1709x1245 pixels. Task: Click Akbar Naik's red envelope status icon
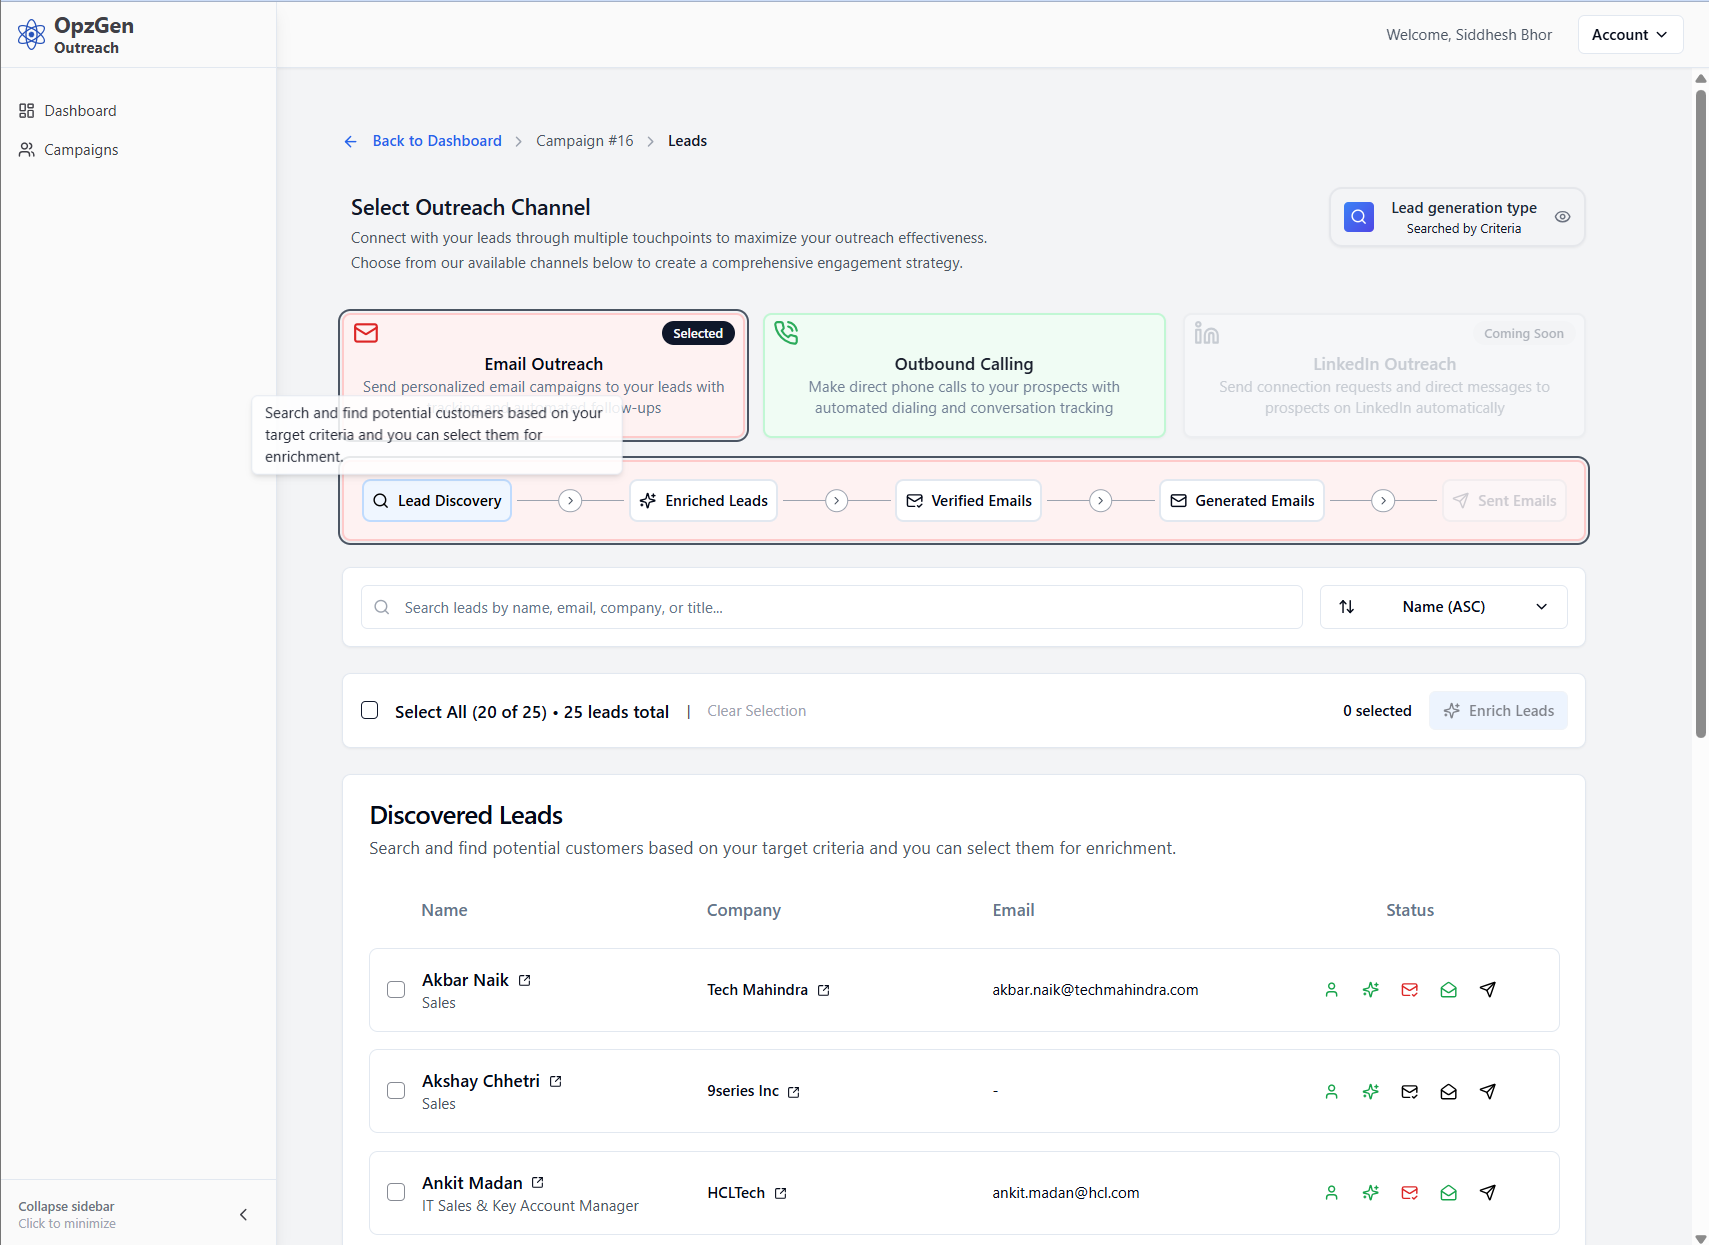(1410, 990)
